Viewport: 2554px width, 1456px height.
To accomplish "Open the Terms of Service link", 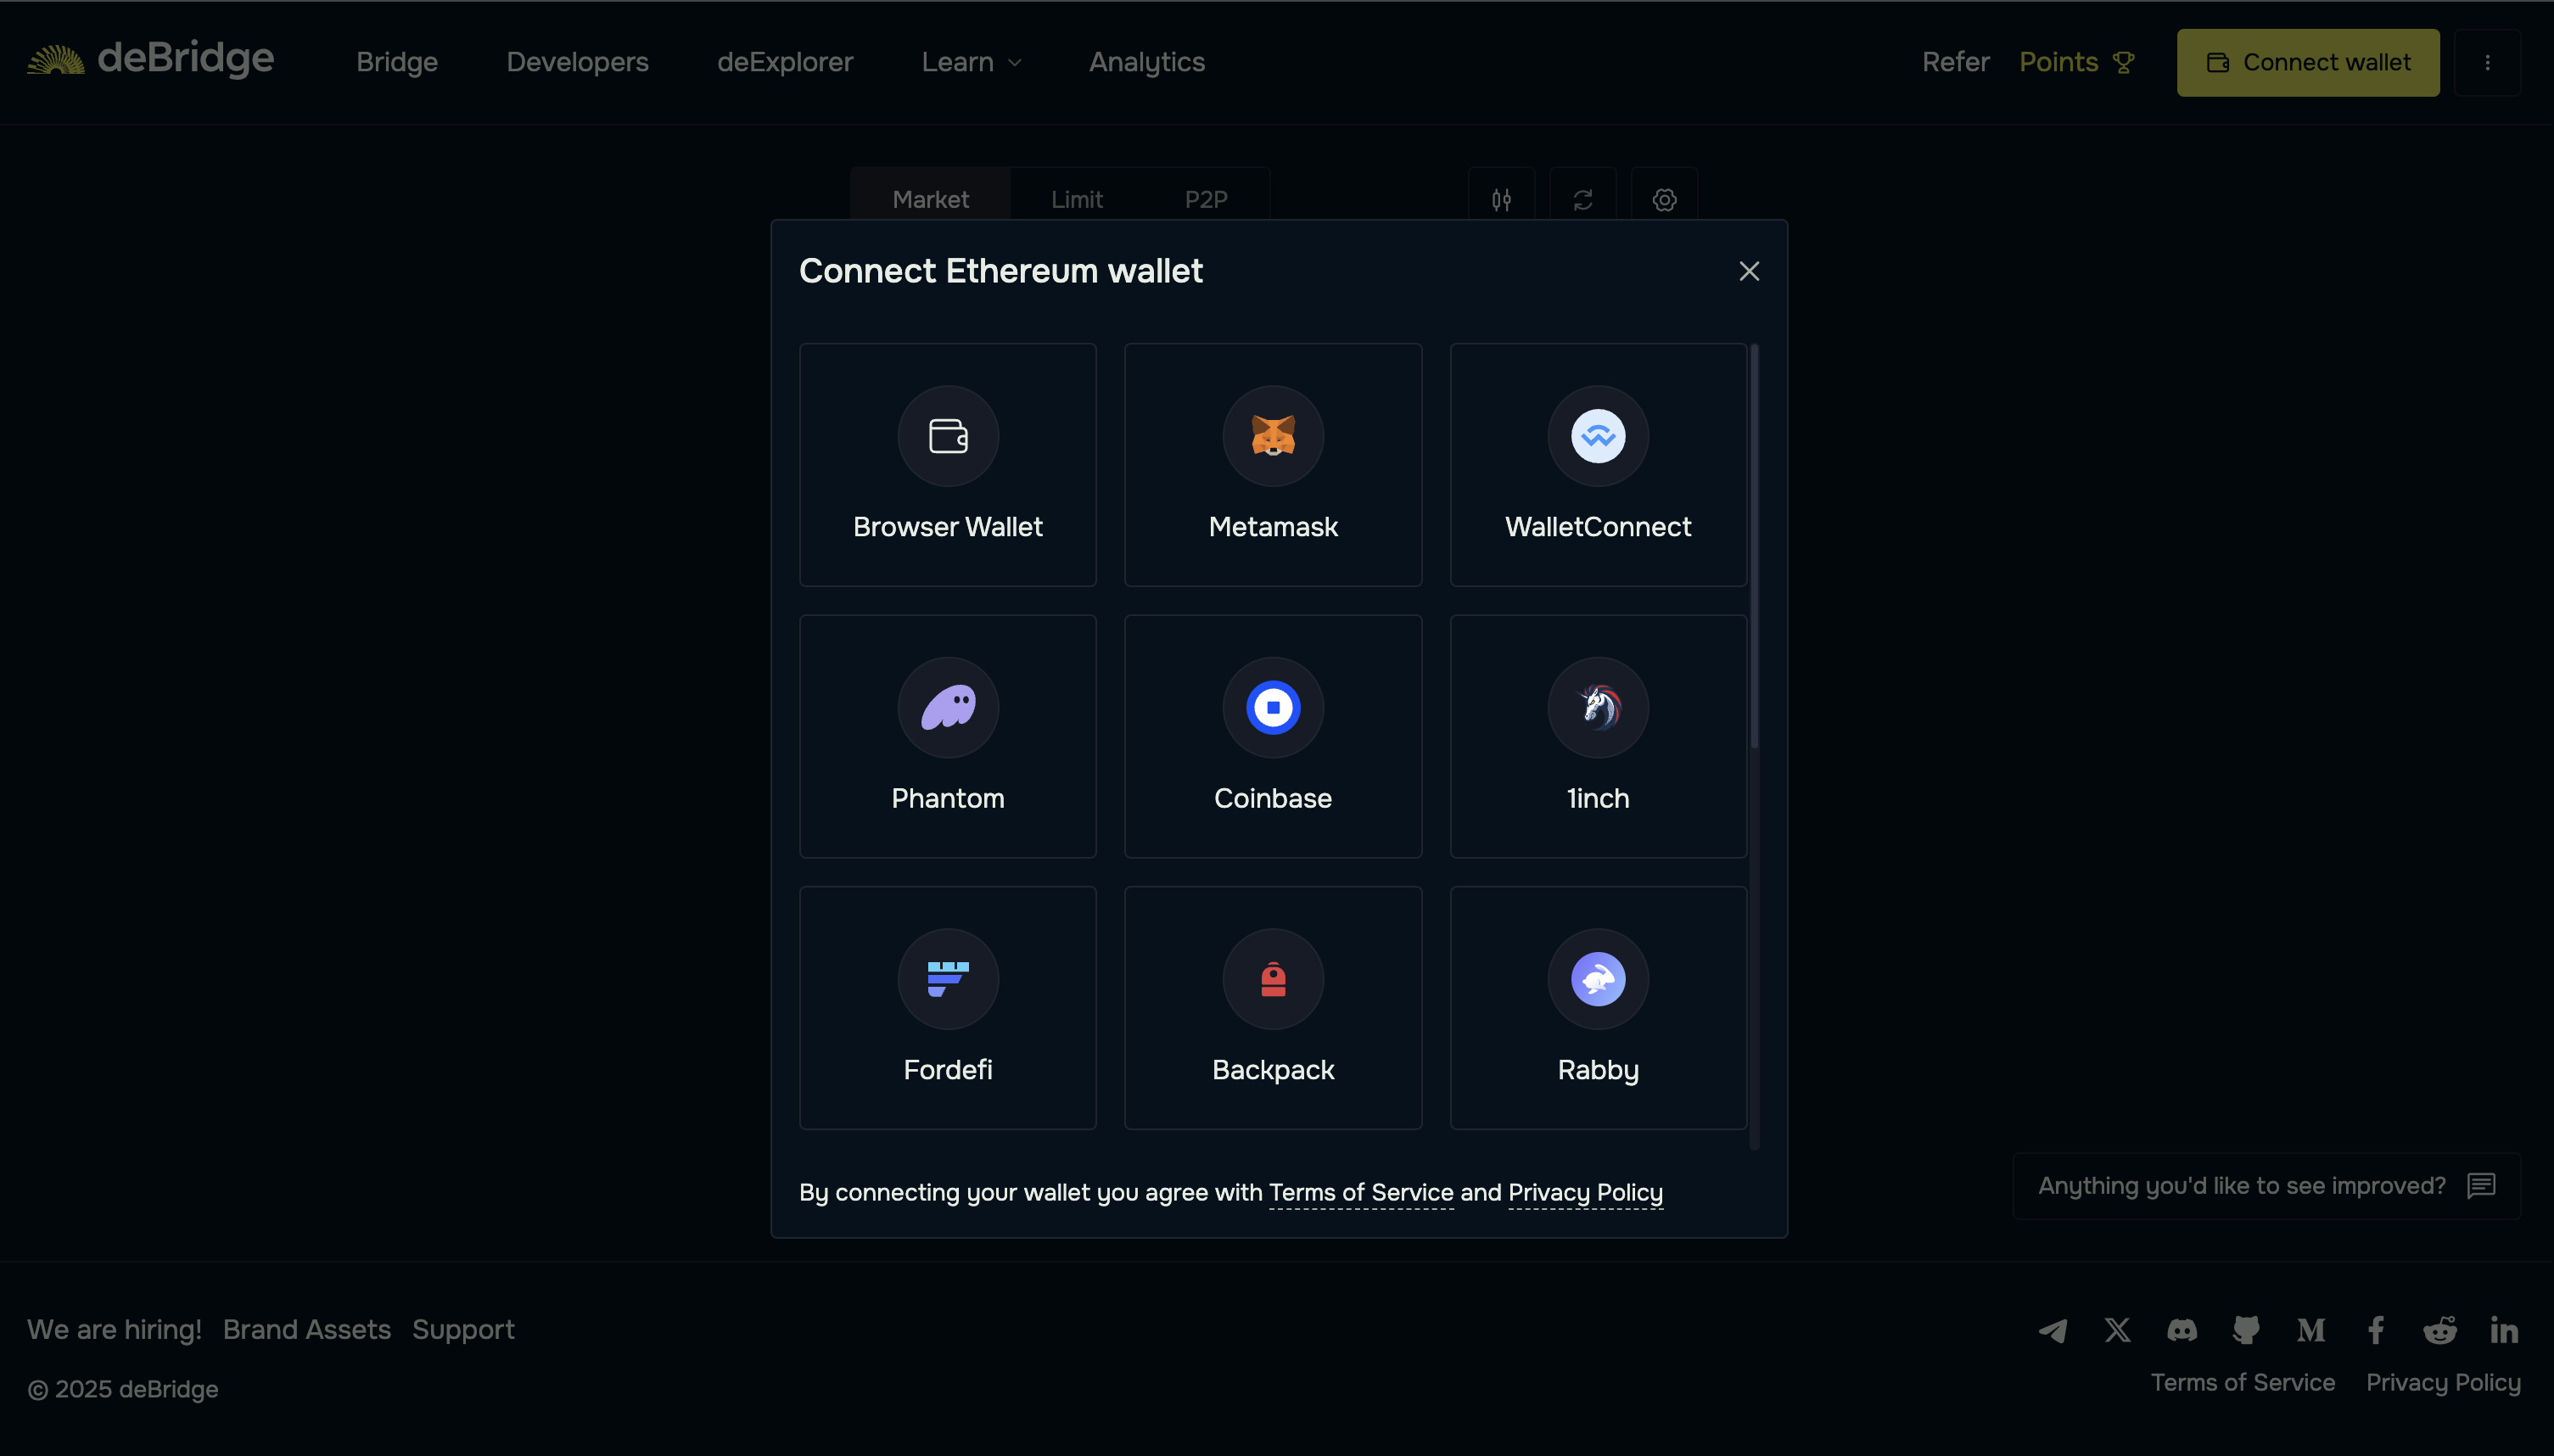I will tap(1360, 1192).
